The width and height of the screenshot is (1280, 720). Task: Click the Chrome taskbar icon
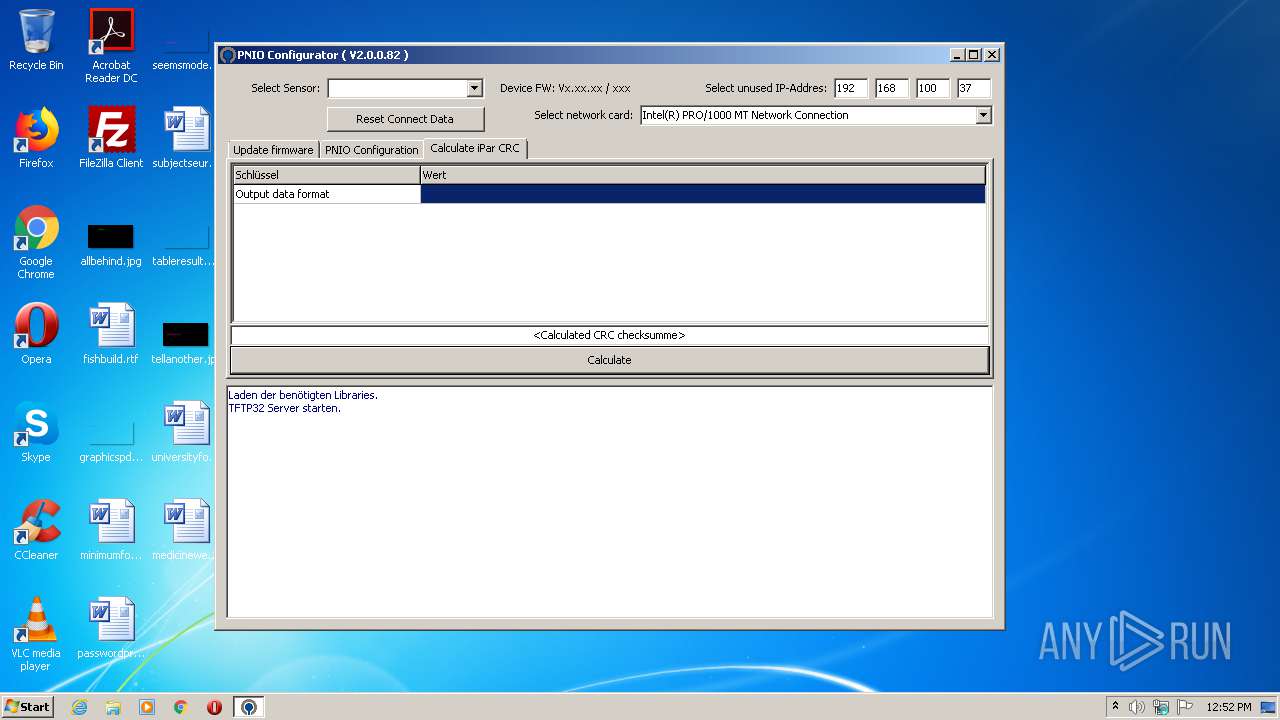pos(181,707)
